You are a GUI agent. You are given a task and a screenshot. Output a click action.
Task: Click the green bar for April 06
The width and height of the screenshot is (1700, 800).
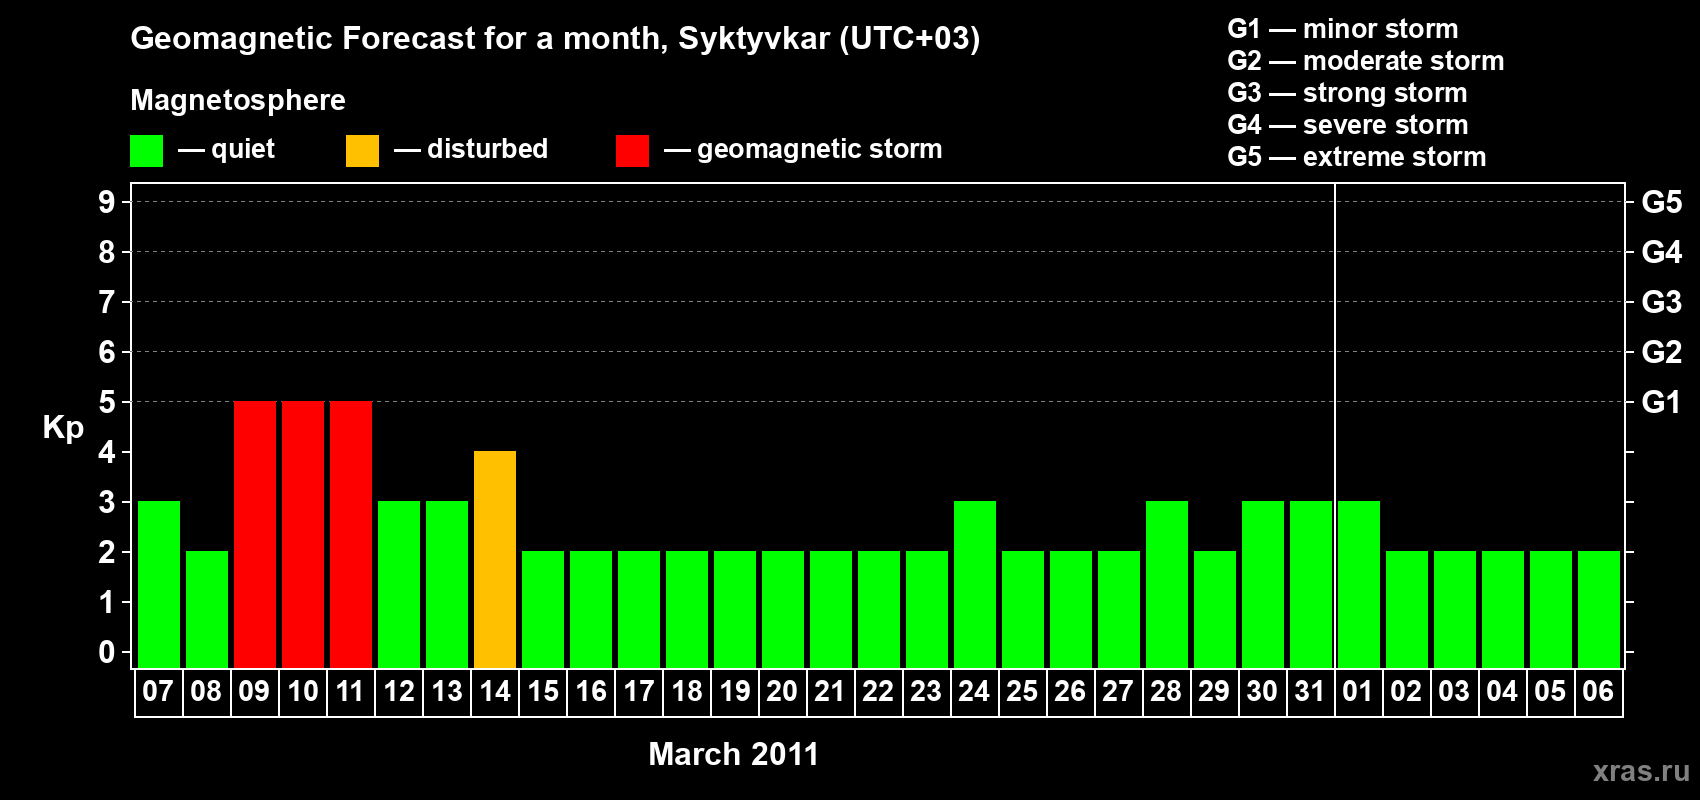click(x=1599, y=609)
